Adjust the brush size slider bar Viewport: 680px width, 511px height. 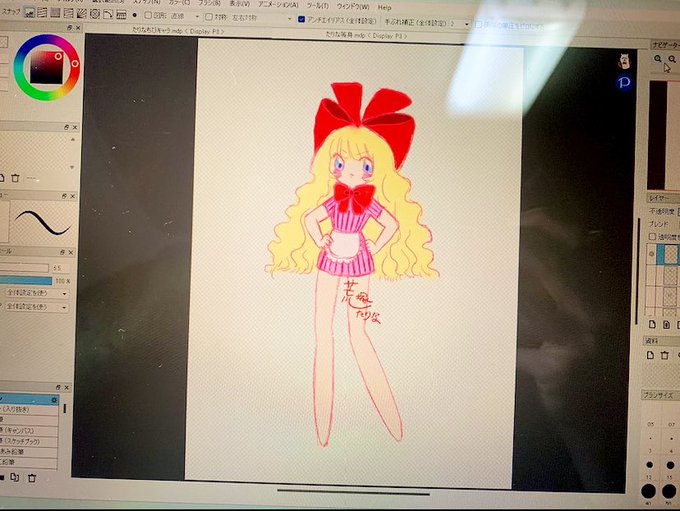pyautogui.click(x=24, y=268)
